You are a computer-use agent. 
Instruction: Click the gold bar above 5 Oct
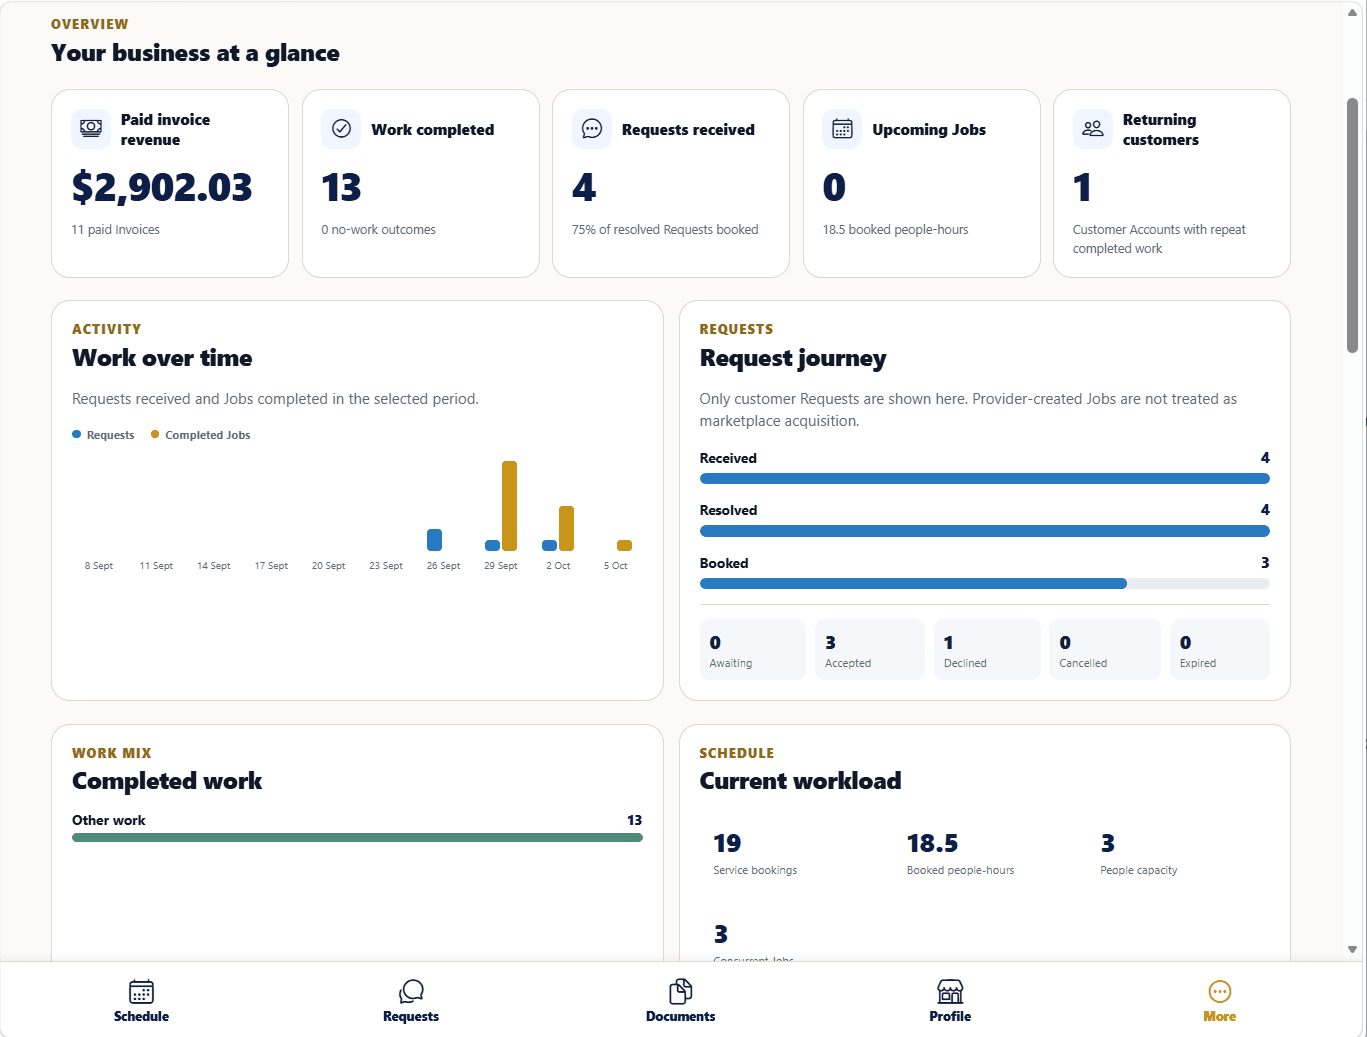[624, 545]
